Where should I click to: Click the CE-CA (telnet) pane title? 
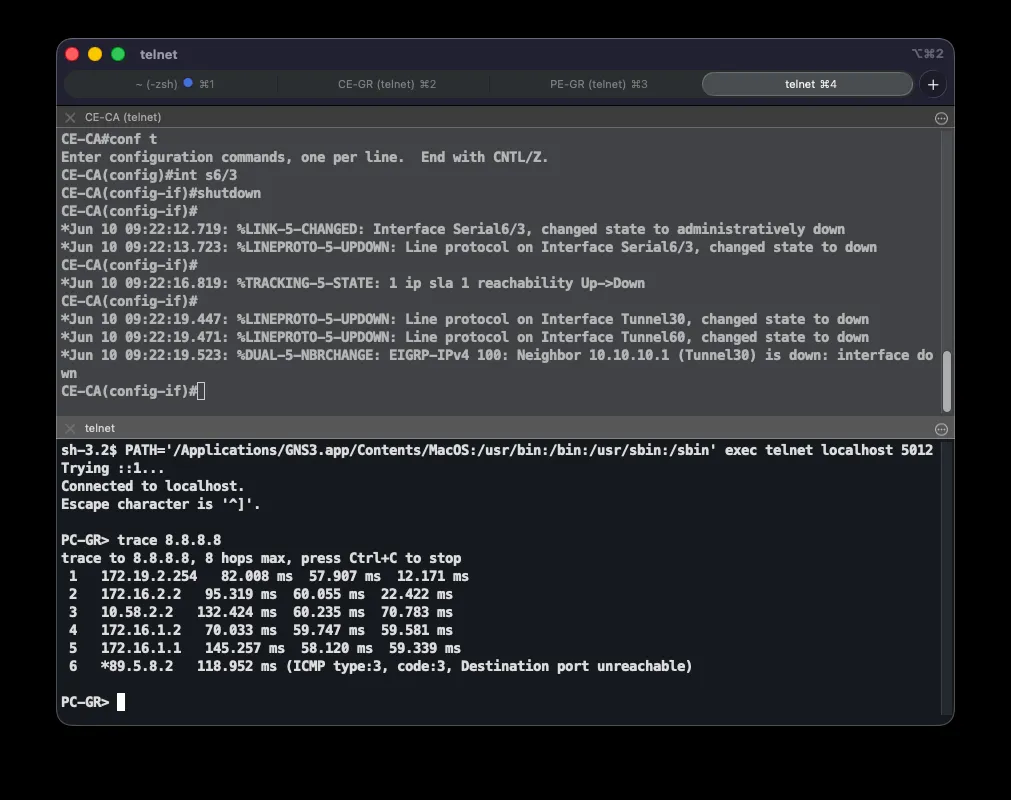pyautogui.click(x=123, y=117)
